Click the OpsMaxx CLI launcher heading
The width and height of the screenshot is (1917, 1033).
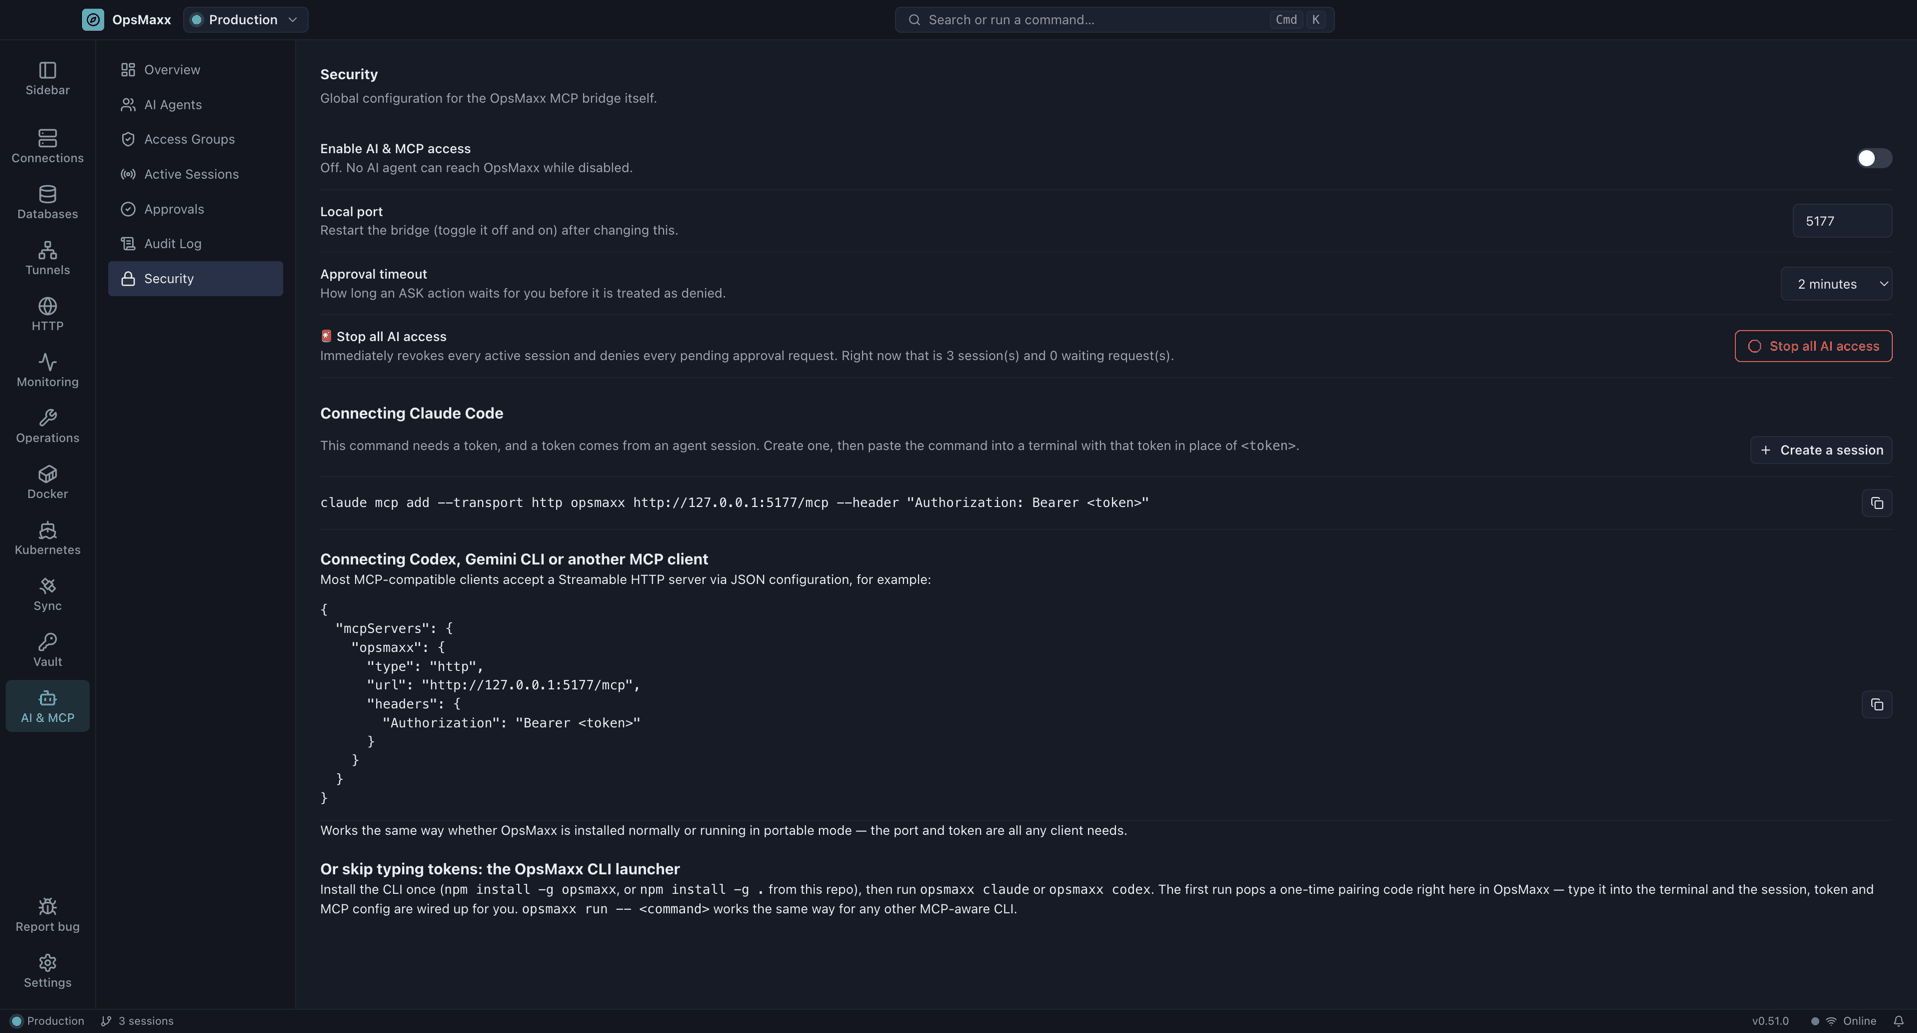pos(499,869)
